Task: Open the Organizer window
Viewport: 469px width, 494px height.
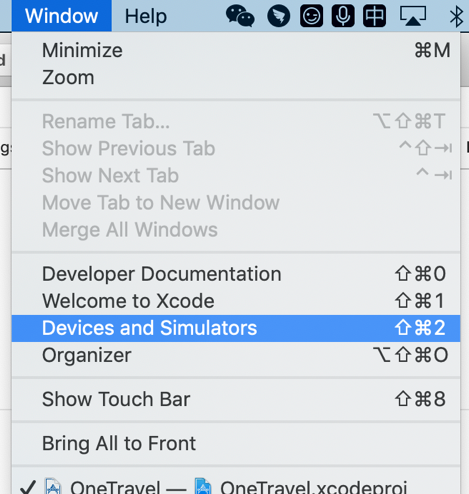Action: pyautogui.click(x=236, y=355)
